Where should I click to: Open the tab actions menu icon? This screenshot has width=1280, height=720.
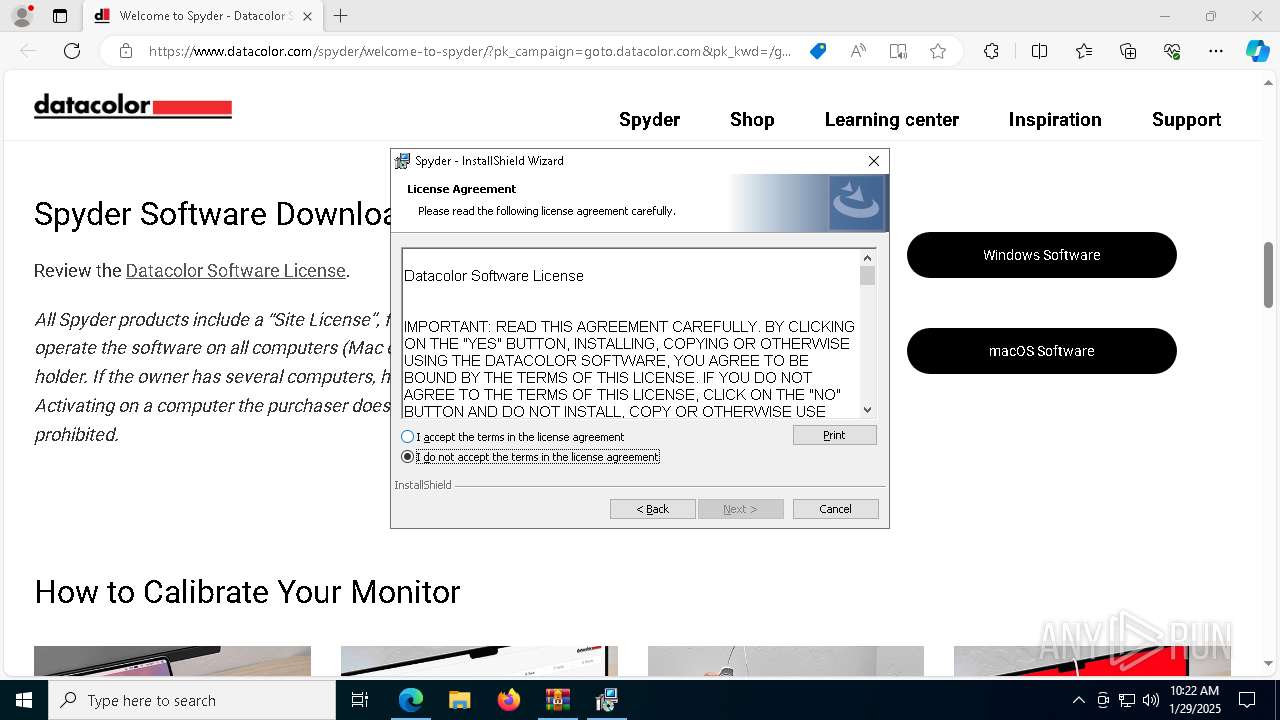coord(60,16)
